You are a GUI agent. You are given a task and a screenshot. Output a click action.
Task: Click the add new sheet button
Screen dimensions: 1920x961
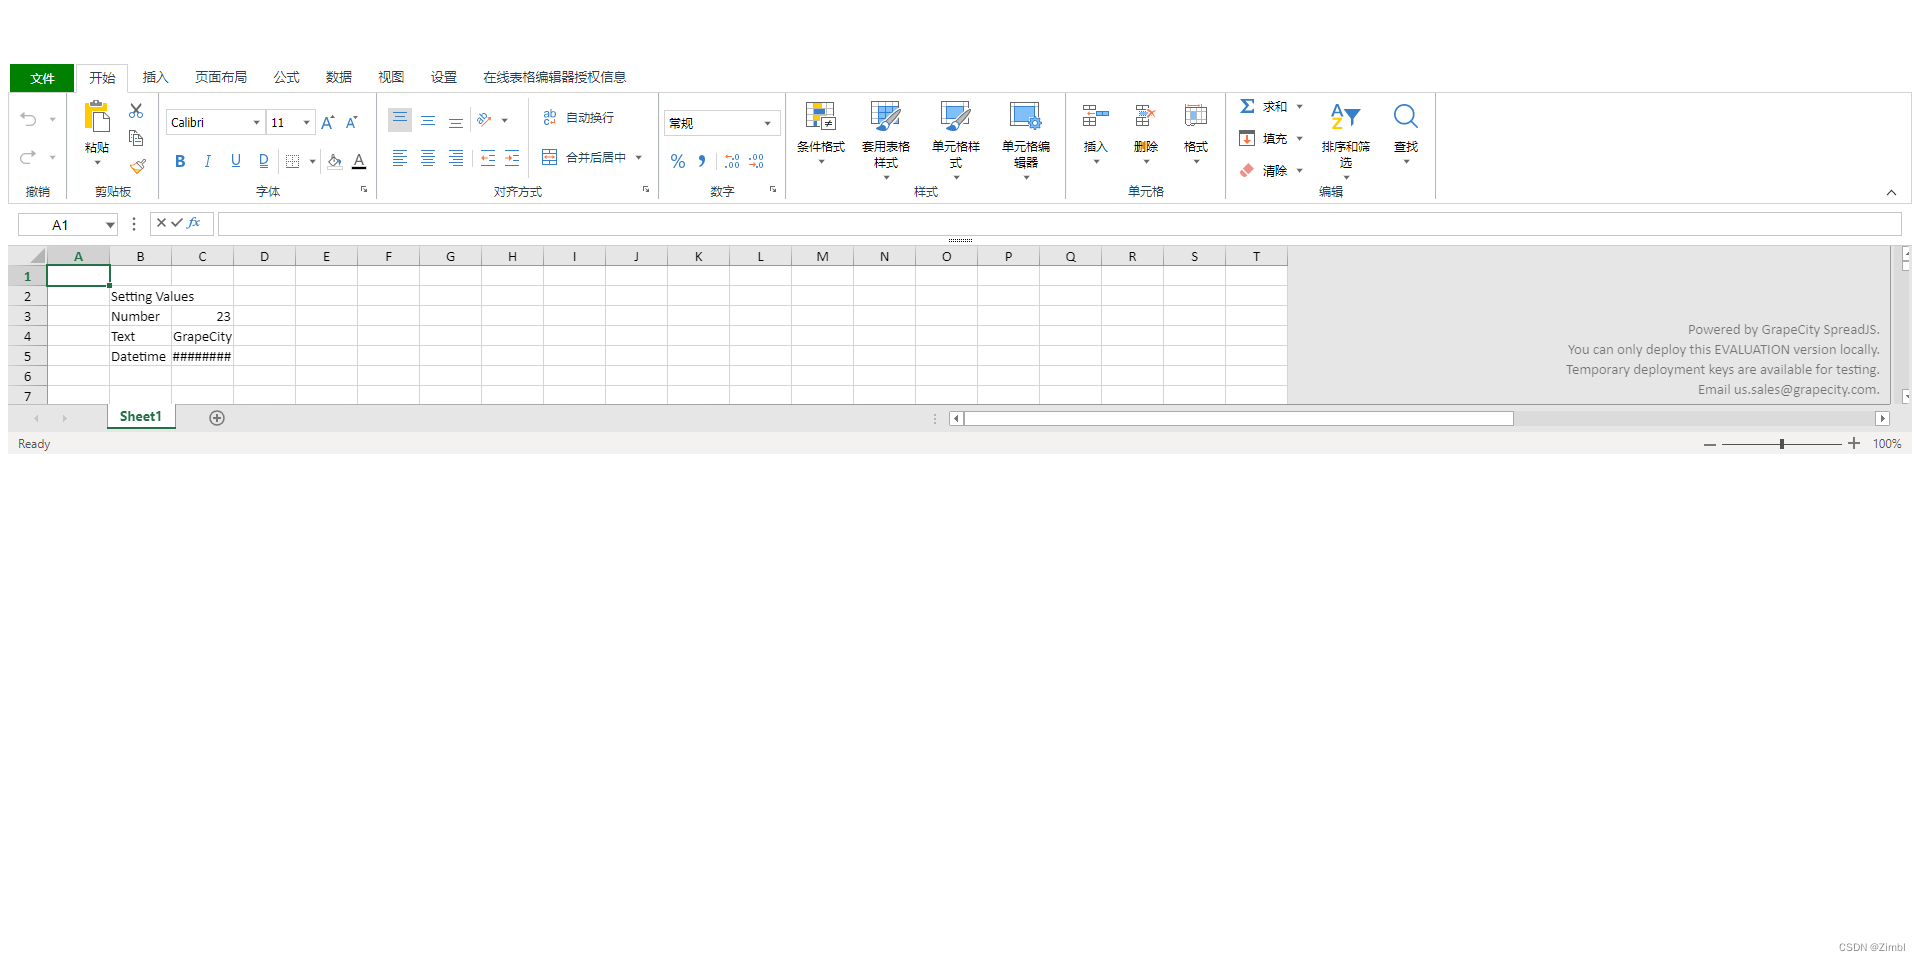217,417
